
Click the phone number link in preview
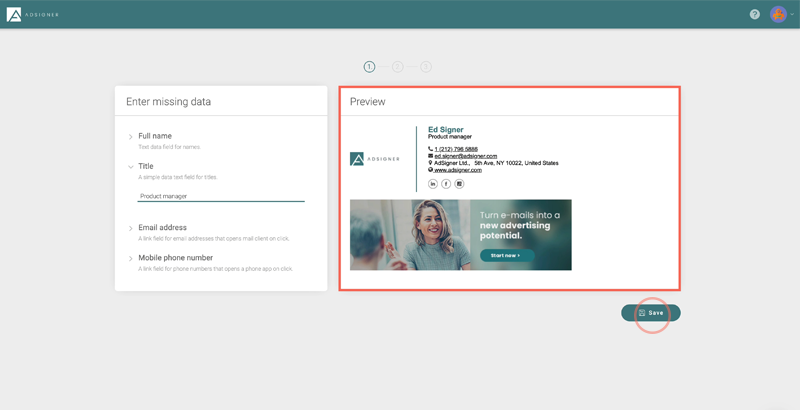point(456,149)
